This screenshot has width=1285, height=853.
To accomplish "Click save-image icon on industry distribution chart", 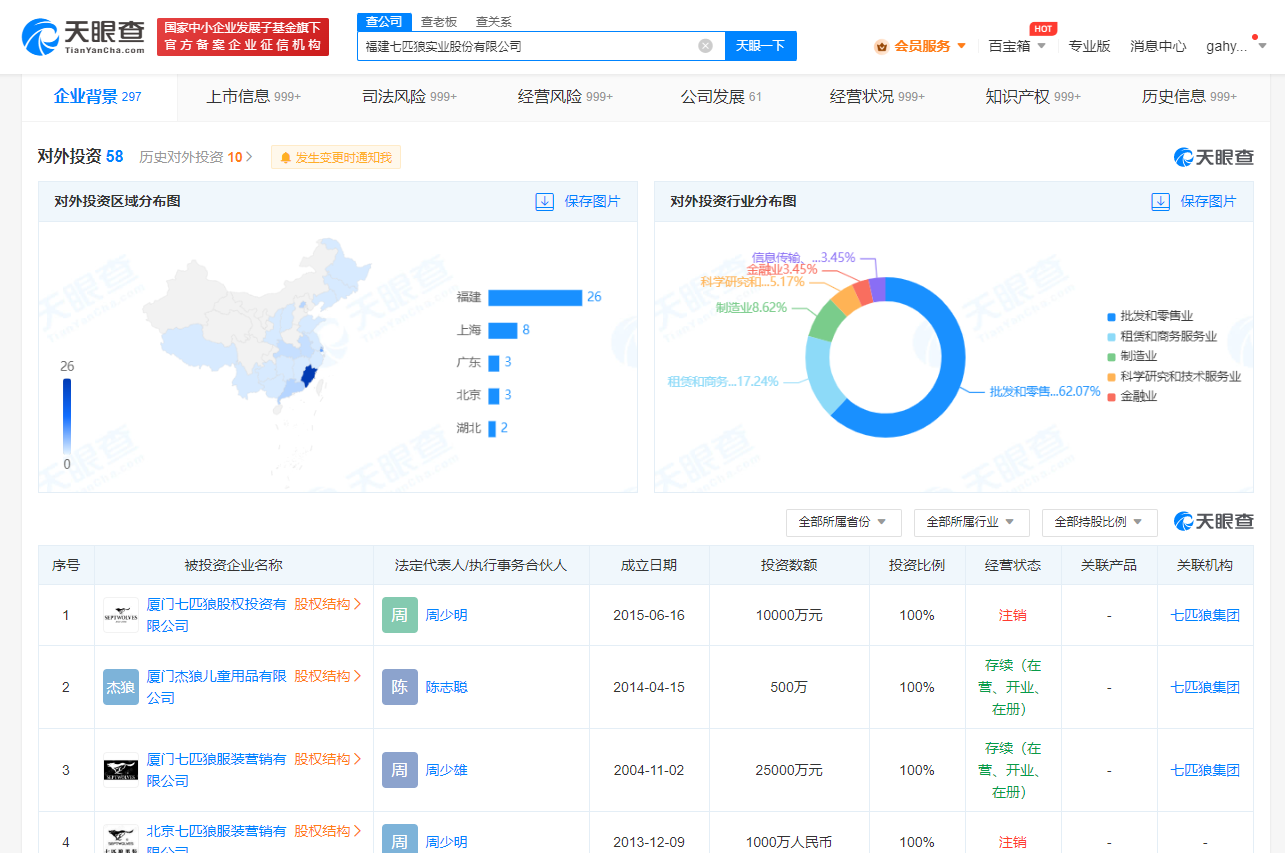I will pos(1161,201).
